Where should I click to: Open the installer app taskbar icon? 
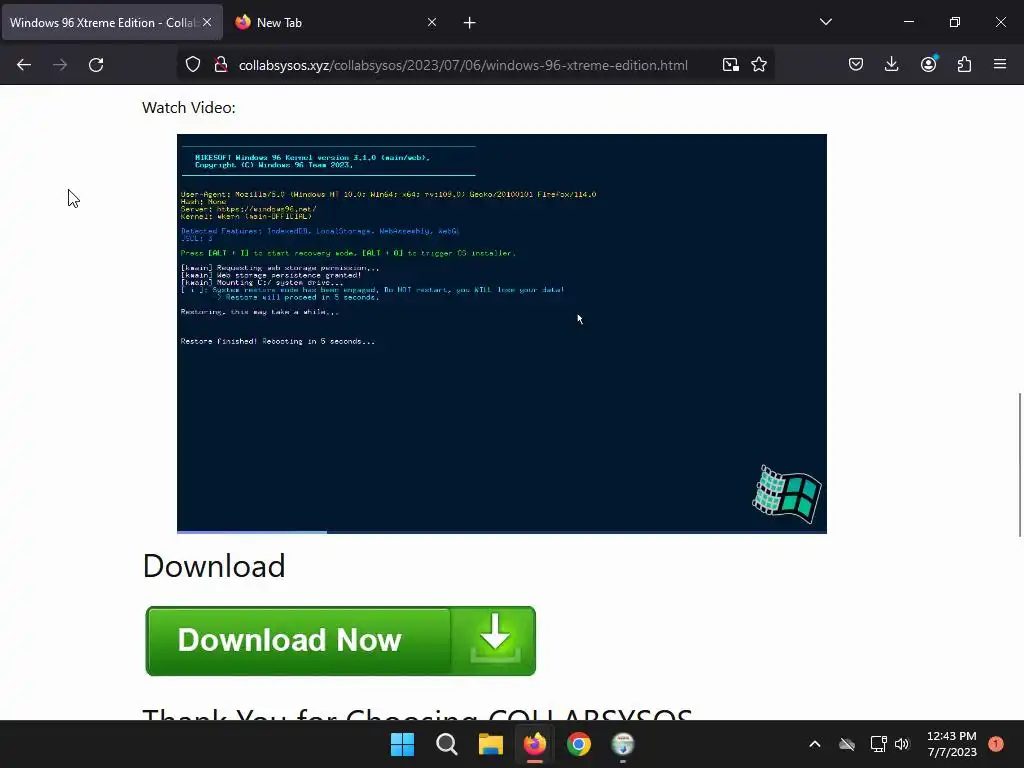click(623, 744)
